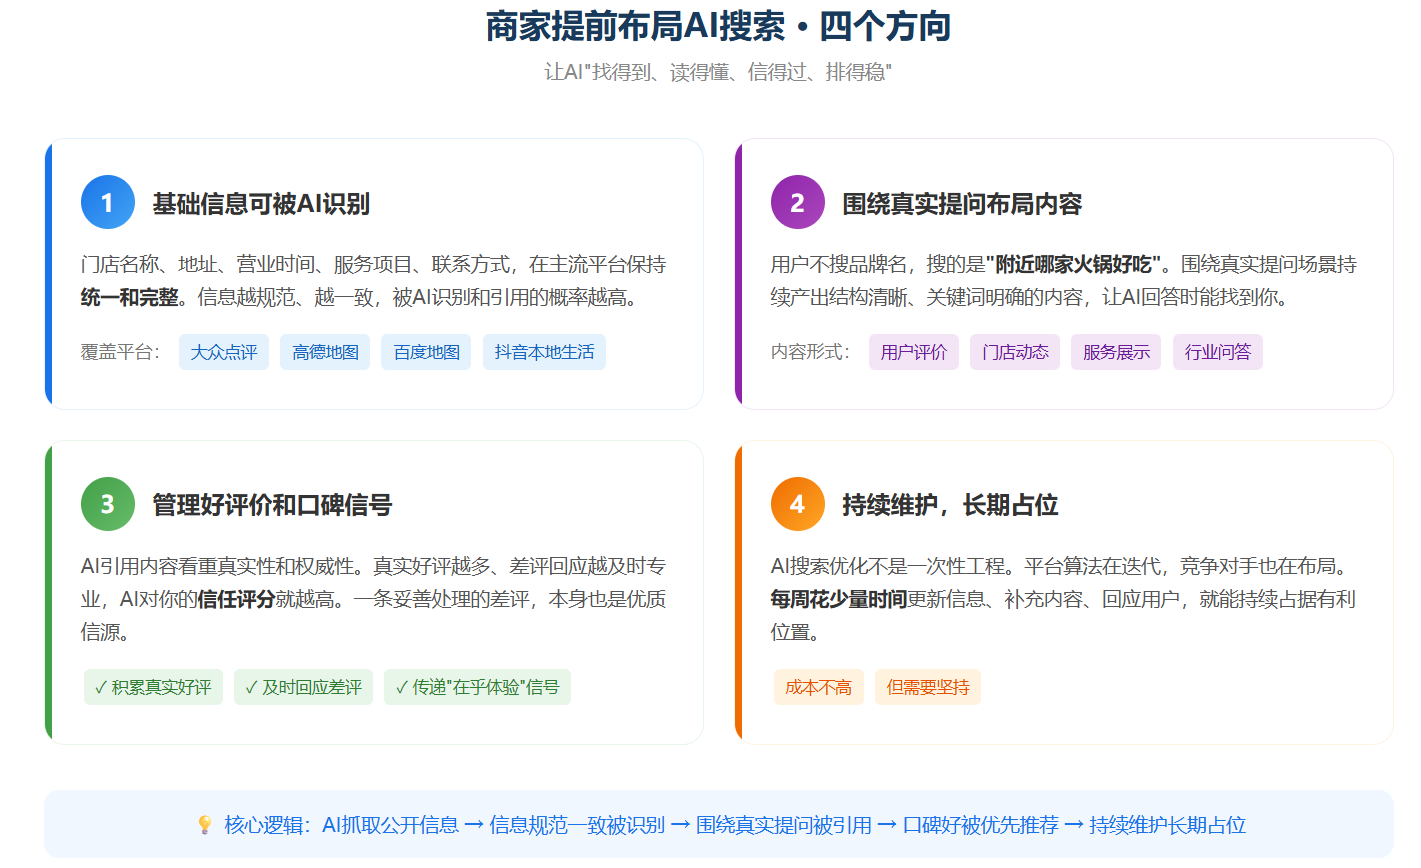Click the heading 围绕真实提问布局内容
The height and width of the screenshot is (868, 1421).
962,204
